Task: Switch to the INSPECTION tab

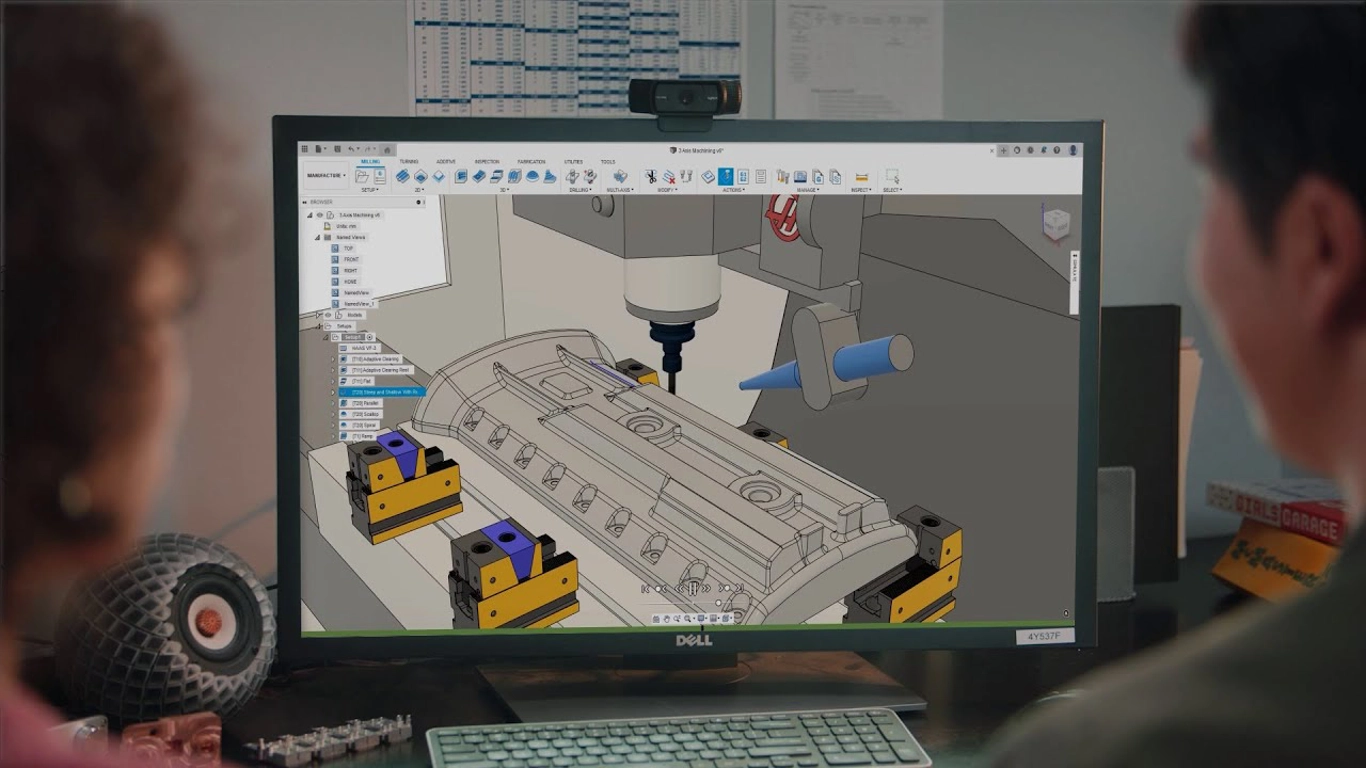Action: coord(487,161)
